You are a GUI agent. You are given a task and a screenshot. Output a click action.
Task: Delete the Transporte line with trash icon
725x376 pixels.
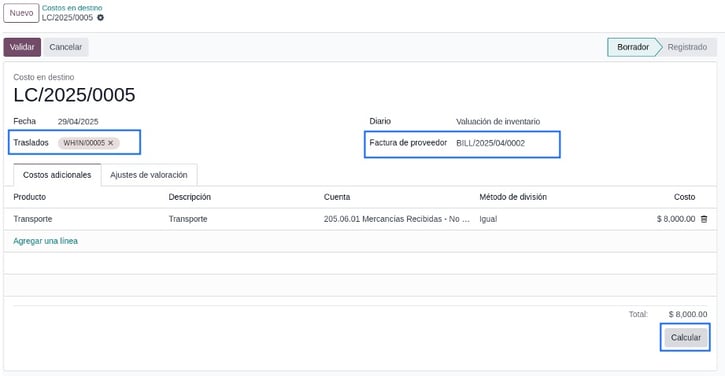pos(704,219)
